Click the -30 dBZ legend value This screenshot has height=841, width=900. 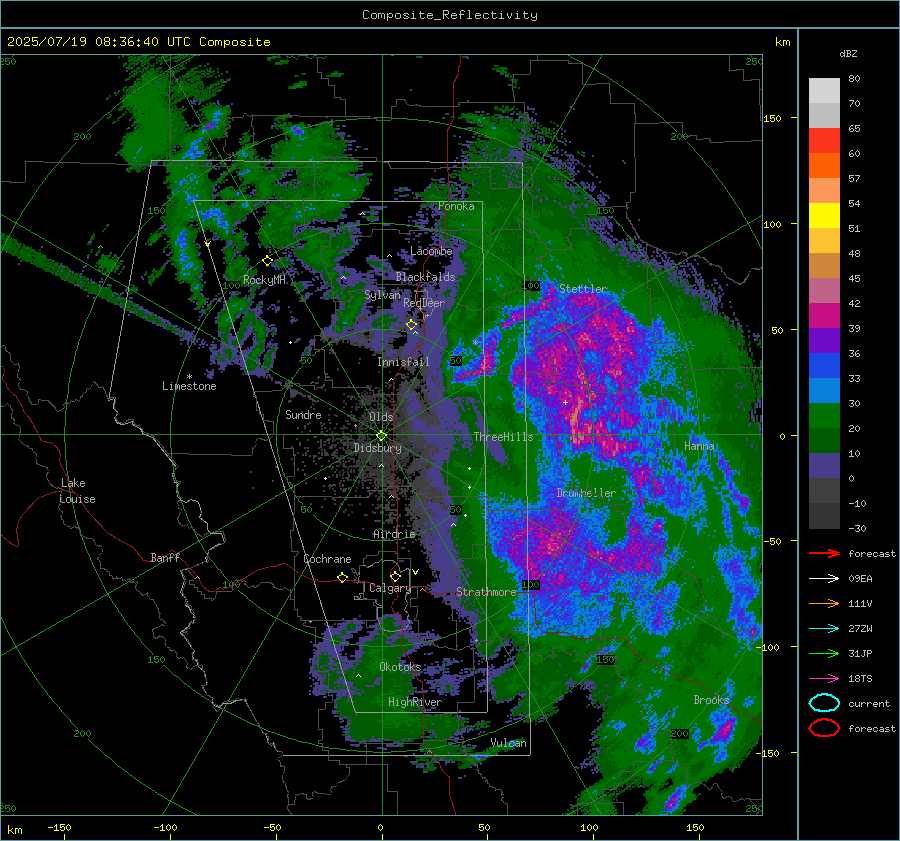click(x=857, y=528)
